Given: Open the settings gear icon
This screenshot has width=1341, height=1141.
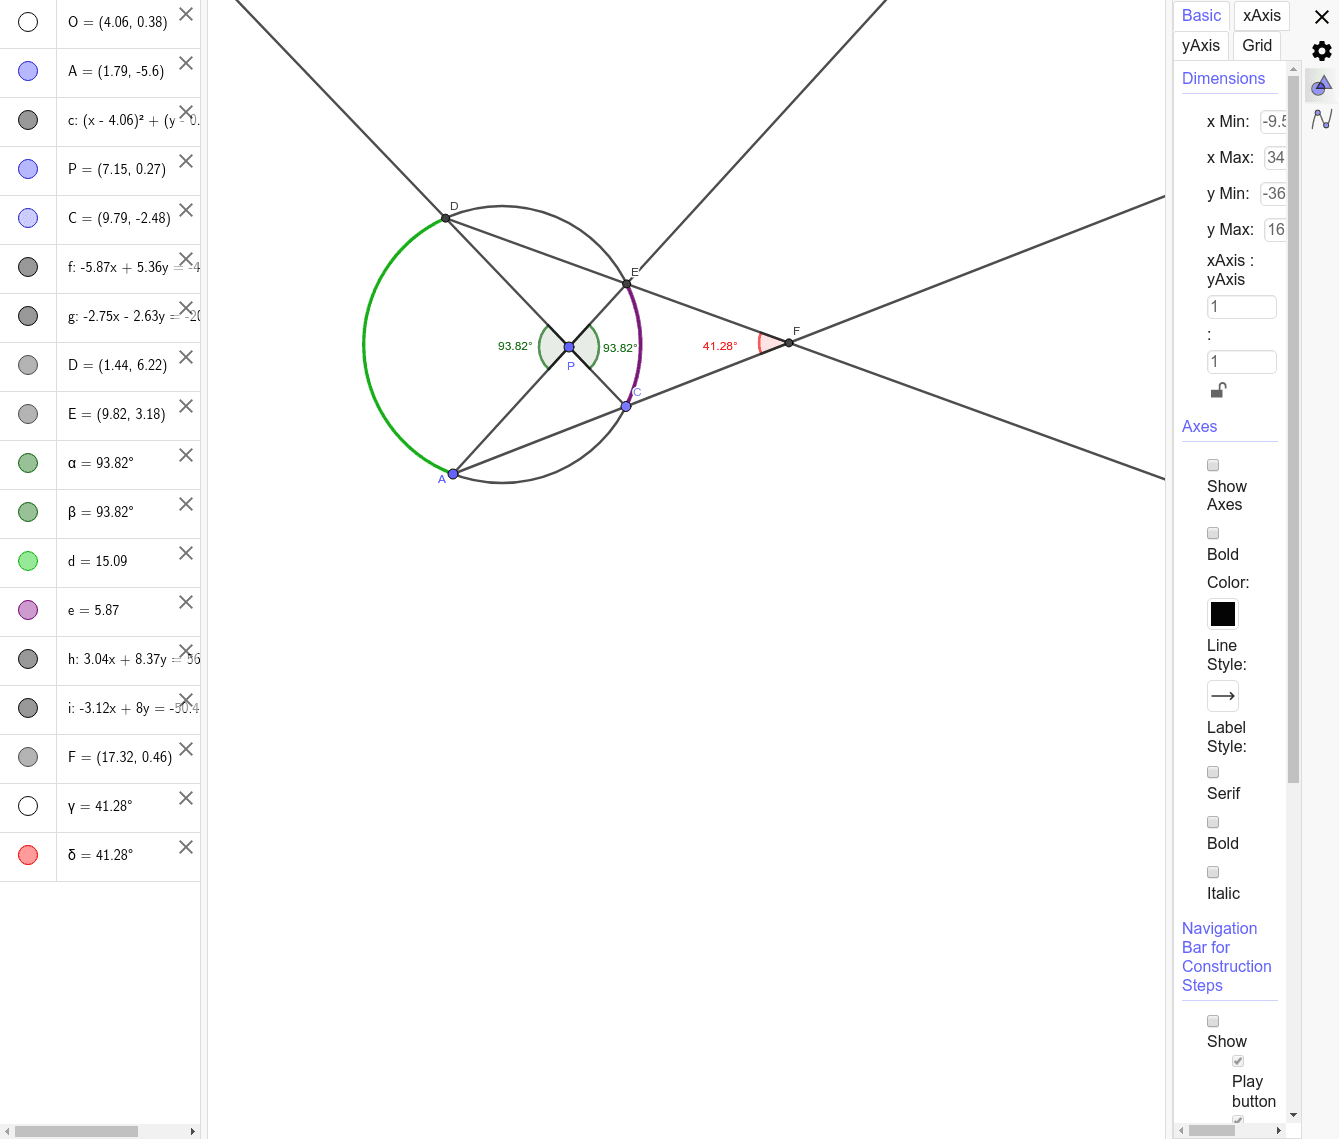Looking at the screenshot, I should coord(1322,50).
